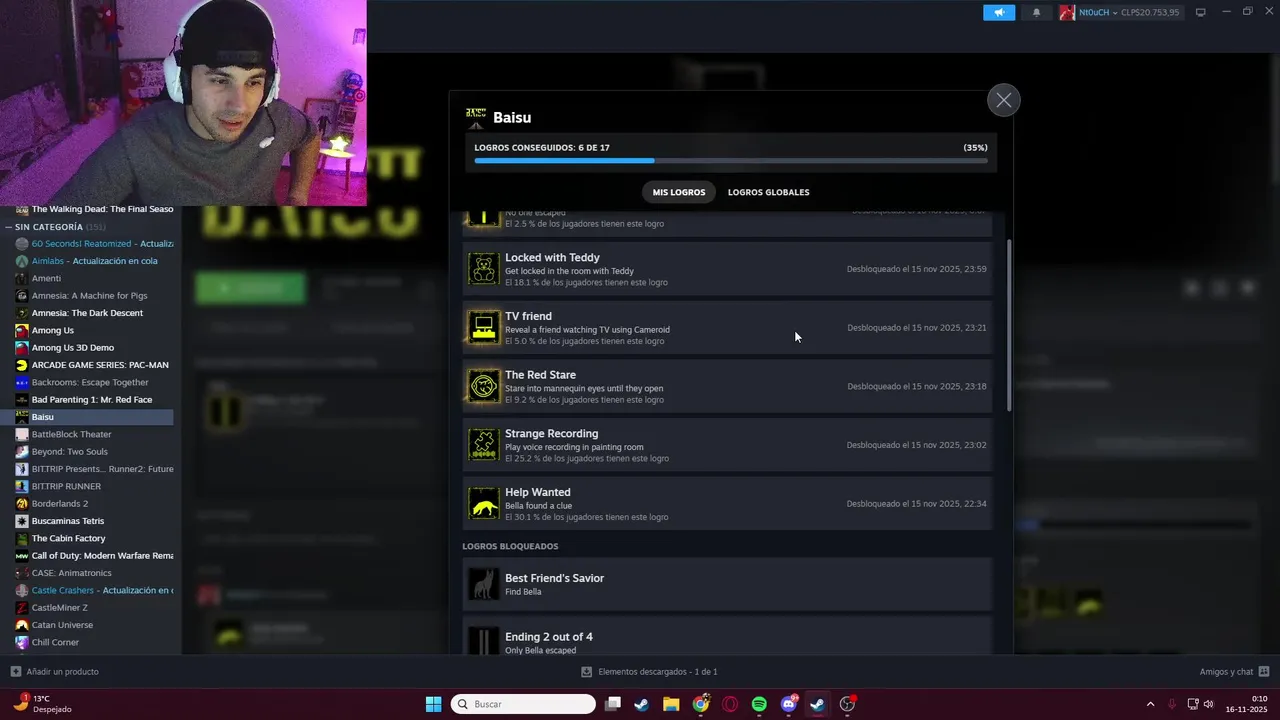Select Bad Parenting 1: Mr. Red Face
Image resolution: width=1280 pixels, height=720 pixels.
point(90,400)
